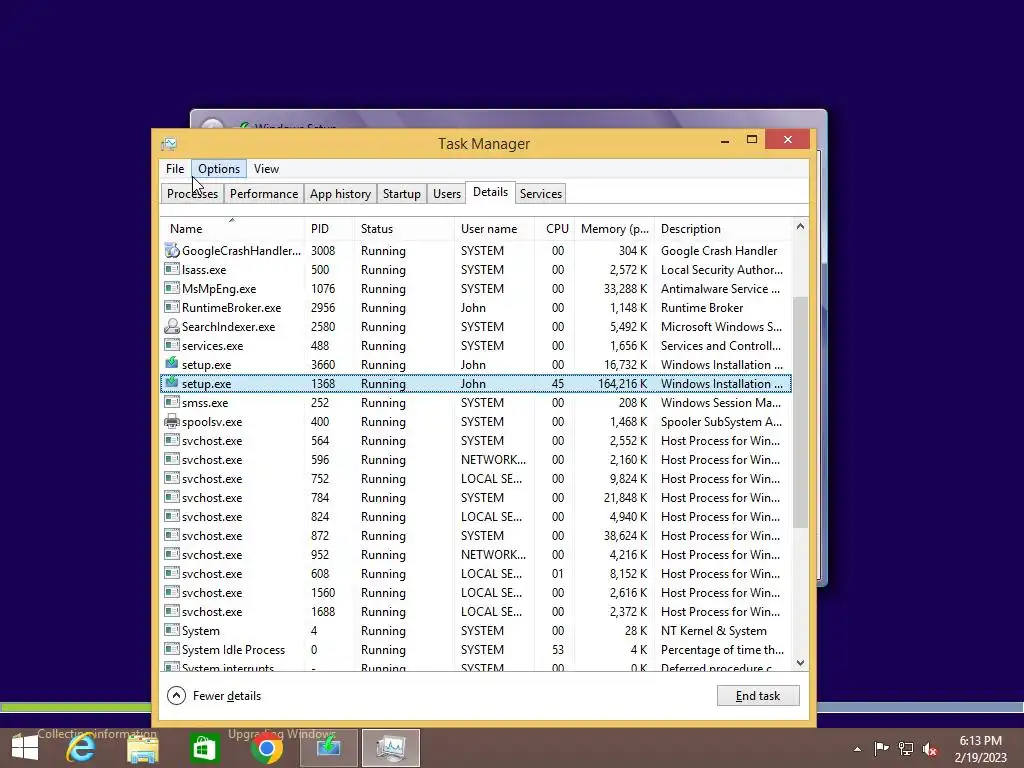
Task: Collapse Task Manager with Fewer details
Action: click(x=214, y=696)
